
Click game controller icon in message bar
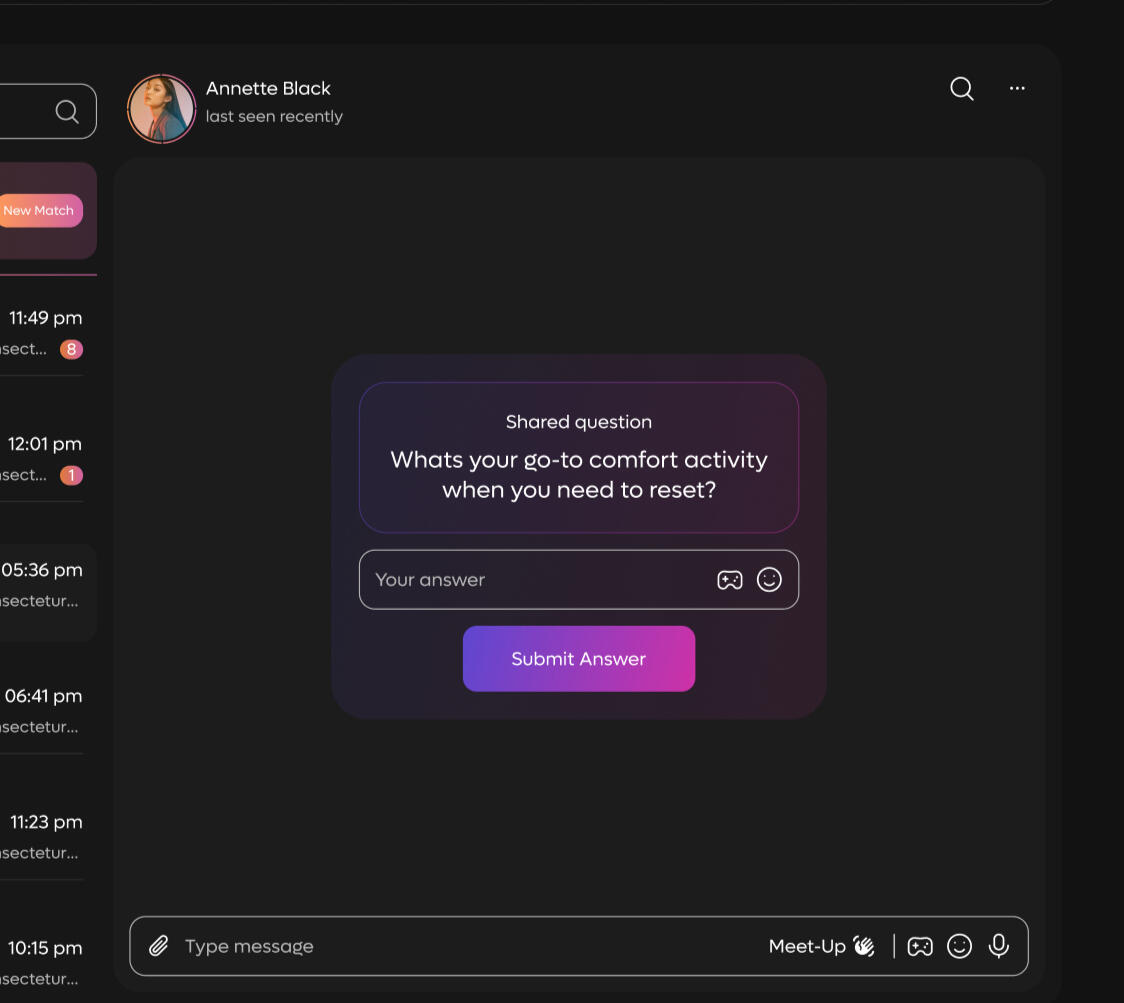(x=920, y=946)
